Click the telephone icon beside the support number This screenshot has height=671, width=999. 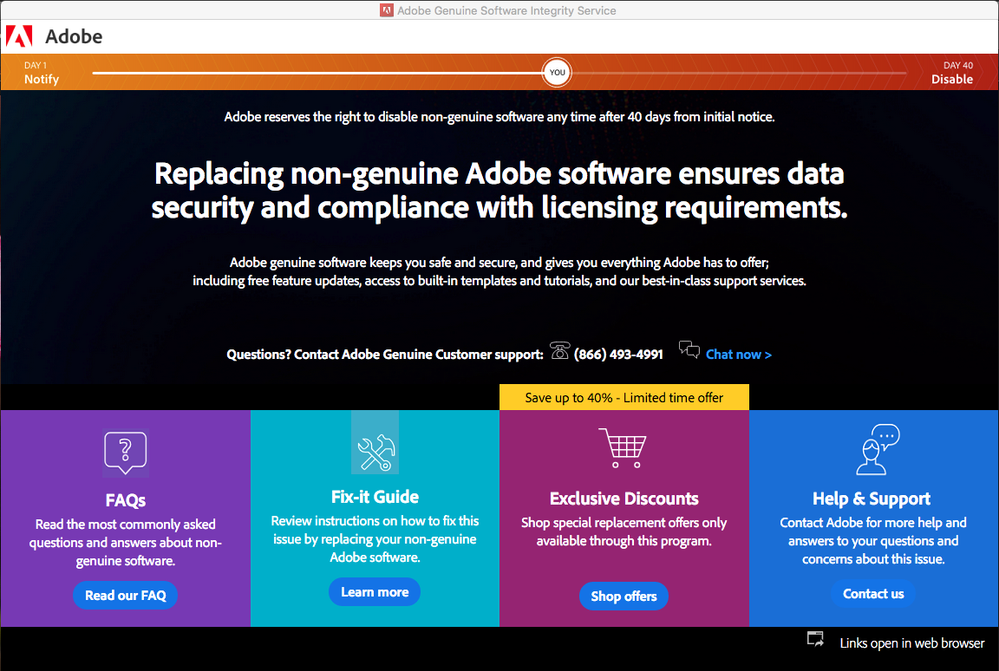[559, 351]
